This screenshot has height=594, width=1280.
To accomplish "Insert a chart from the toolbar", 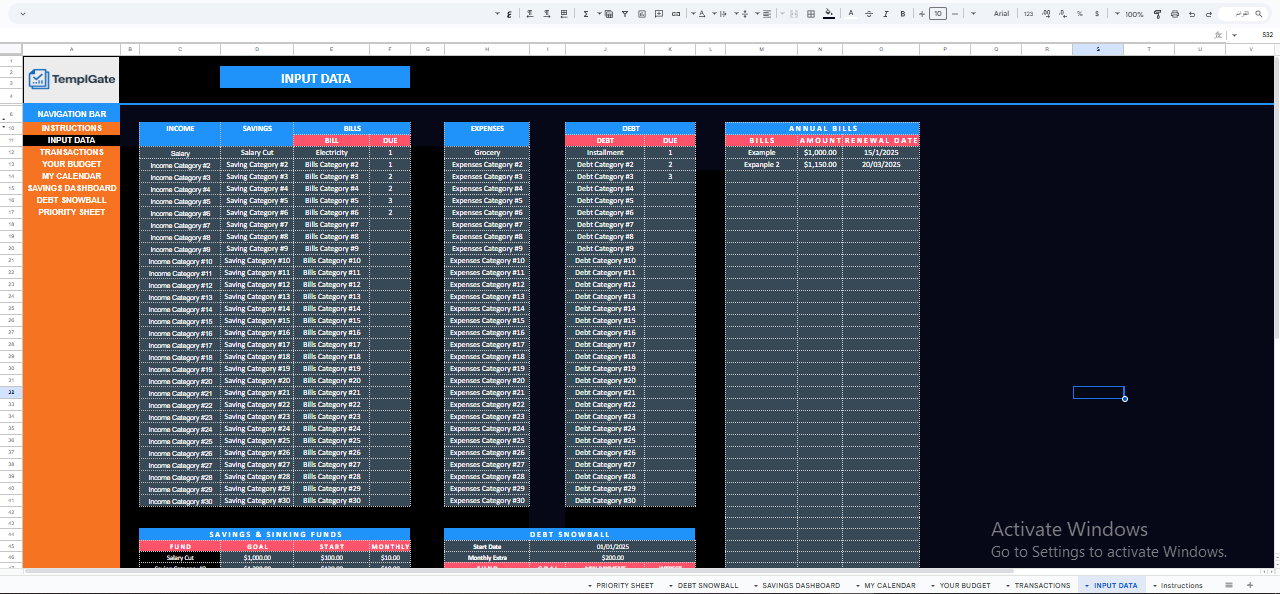I will (x=641, y=14).
